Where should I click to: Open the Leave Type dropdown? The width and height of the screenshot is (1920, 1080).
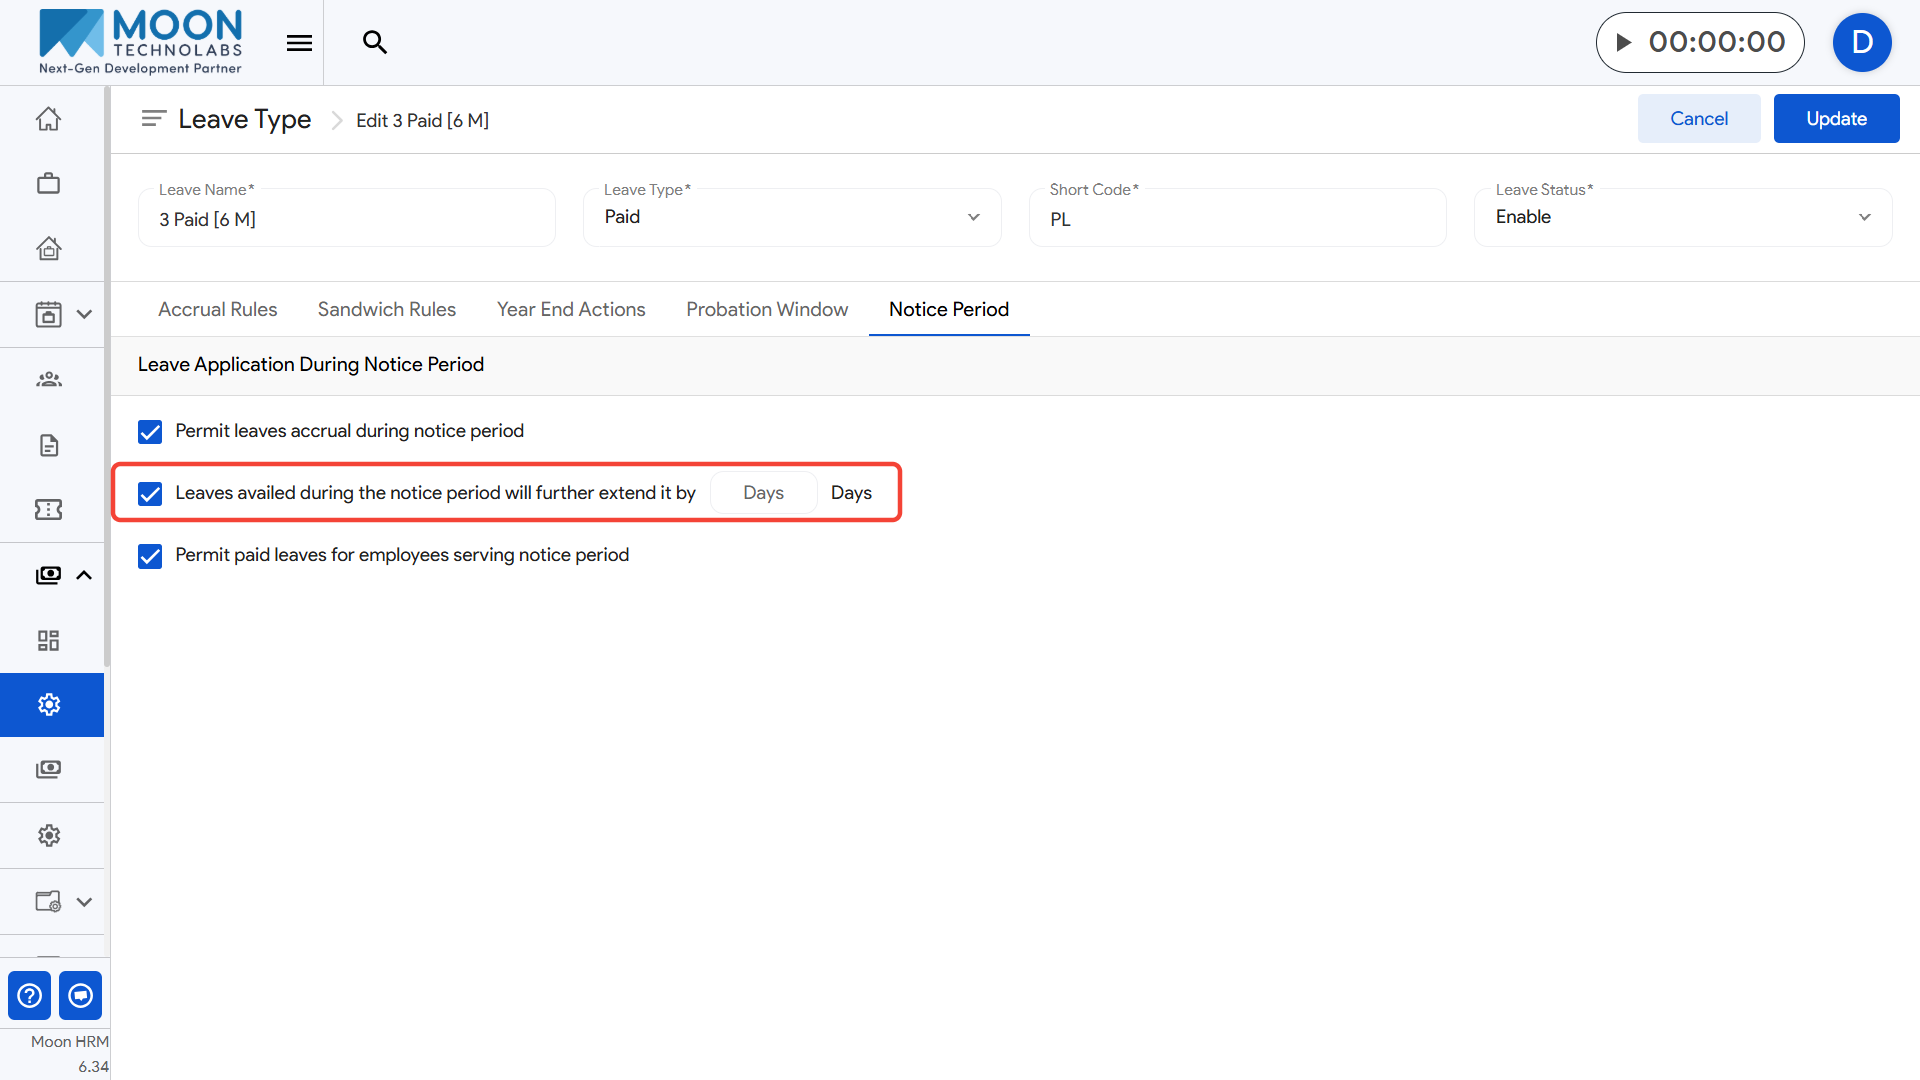click(791, 217)
